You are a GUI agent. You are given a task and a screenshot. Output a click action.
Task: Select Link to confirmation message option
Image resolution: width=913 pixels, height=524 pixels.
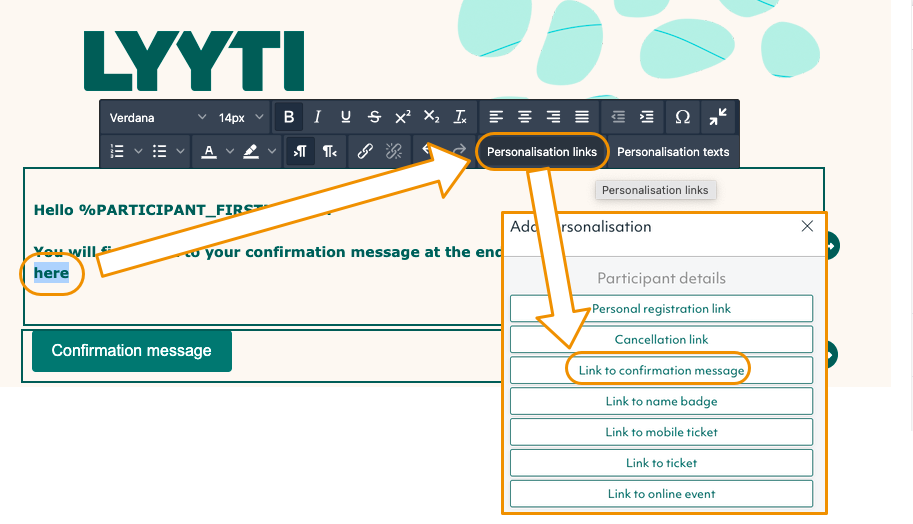(661, 370)
